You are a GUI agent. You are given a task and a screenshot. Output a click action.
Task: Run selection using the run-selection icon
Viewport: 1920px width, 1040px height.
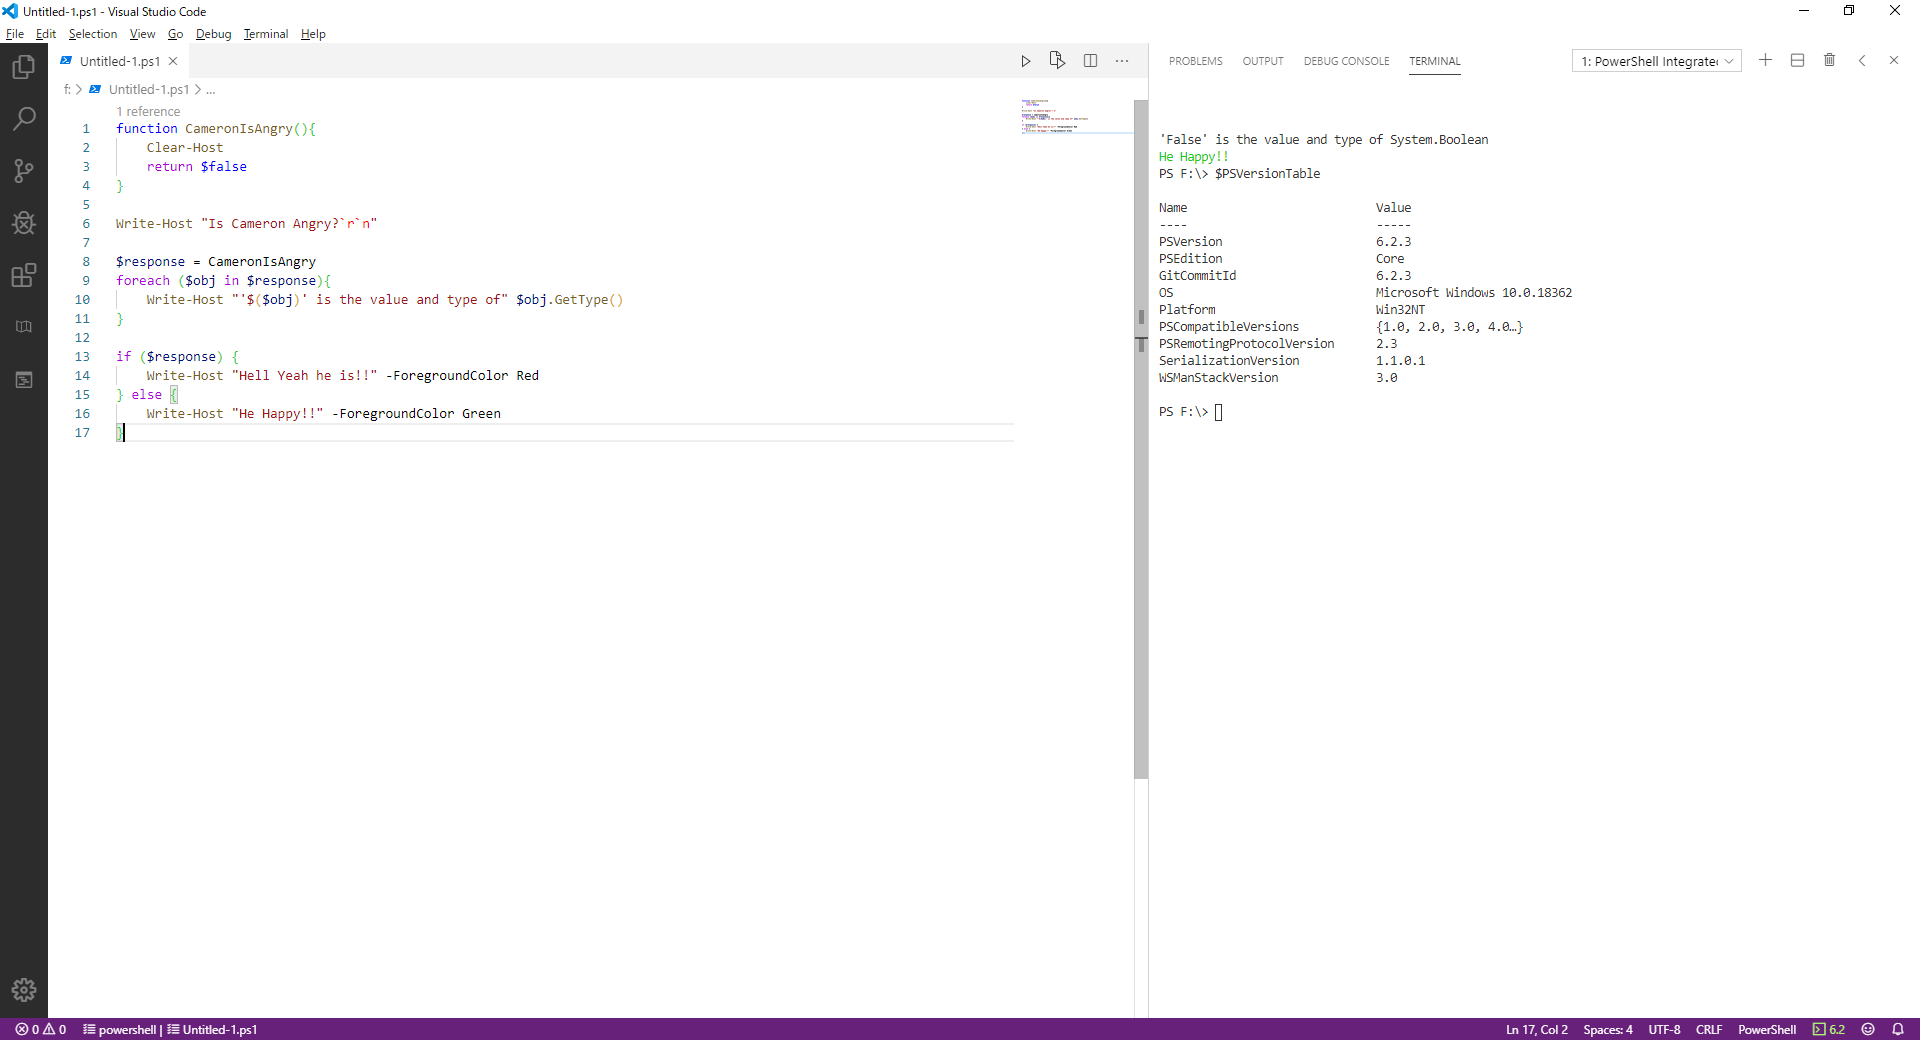1058,60
